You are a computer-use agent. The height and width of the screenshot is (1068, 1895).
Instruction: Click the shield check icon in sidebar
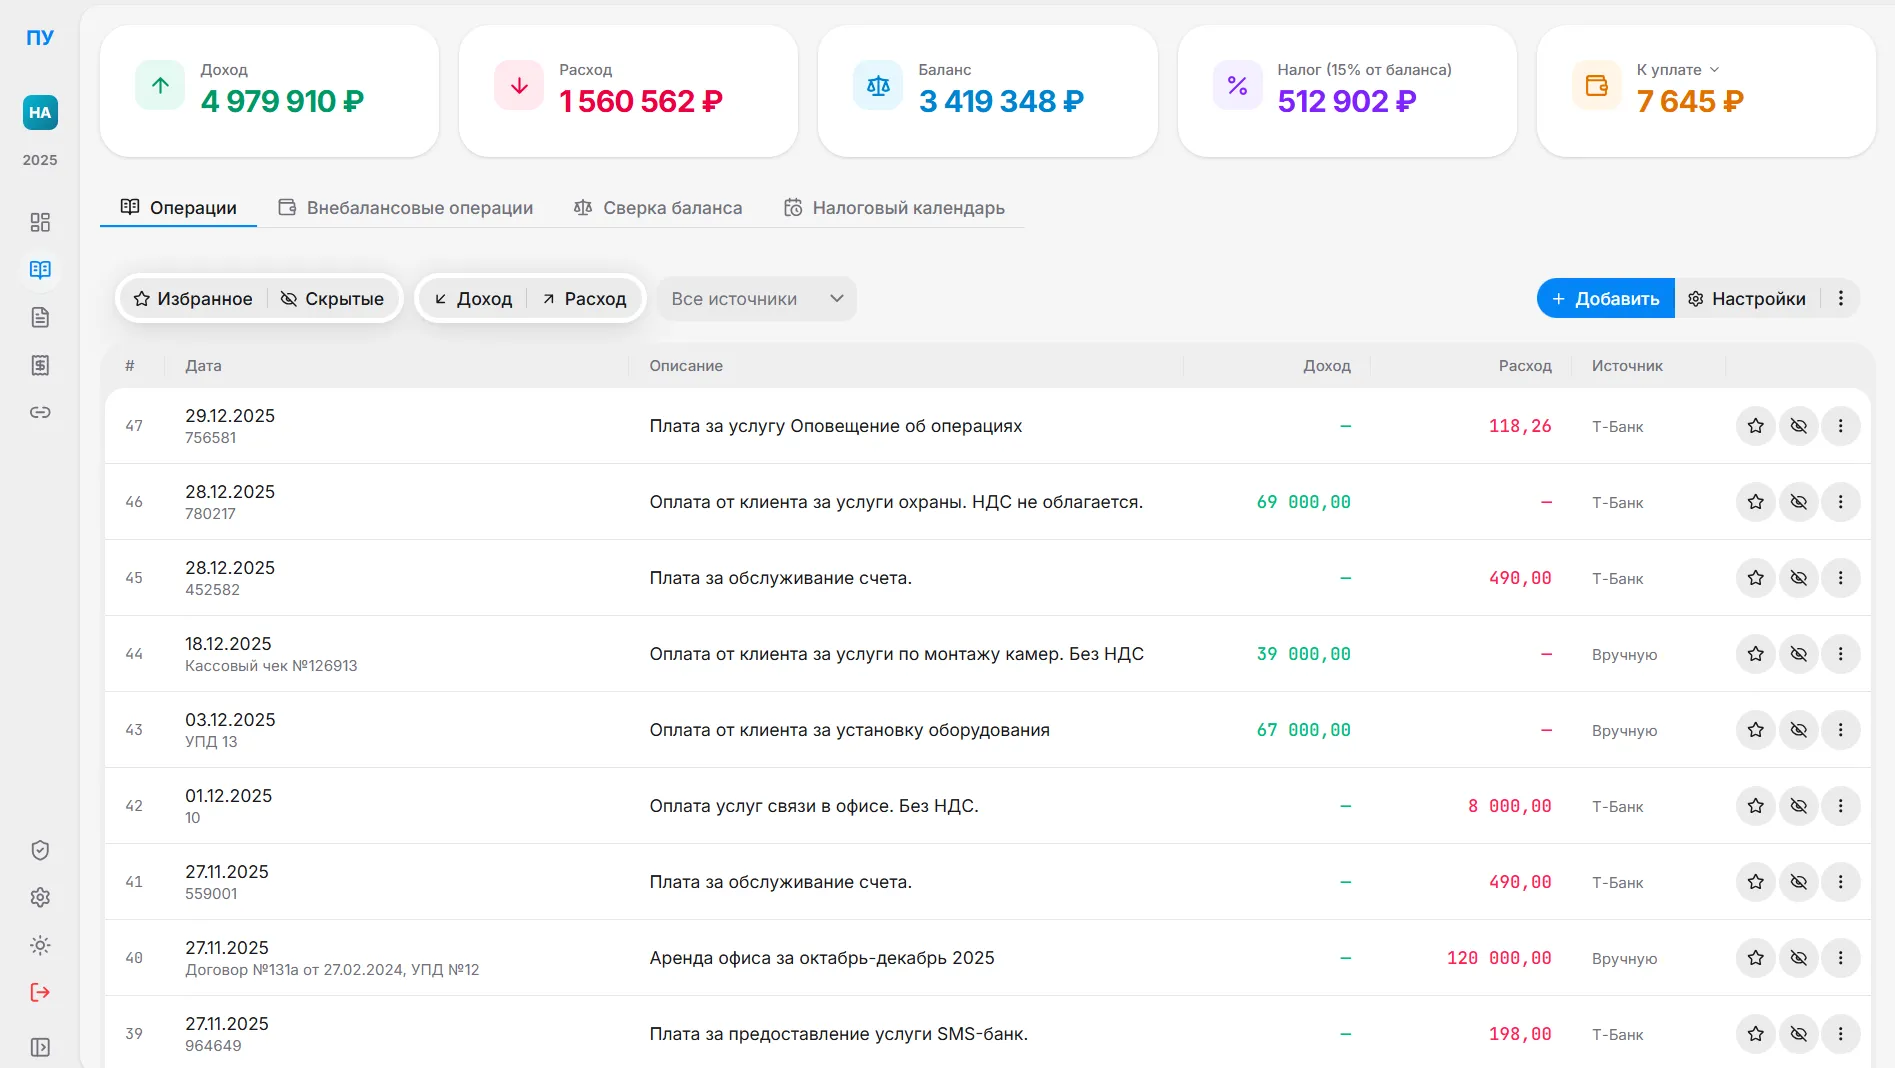click(40, 850)
